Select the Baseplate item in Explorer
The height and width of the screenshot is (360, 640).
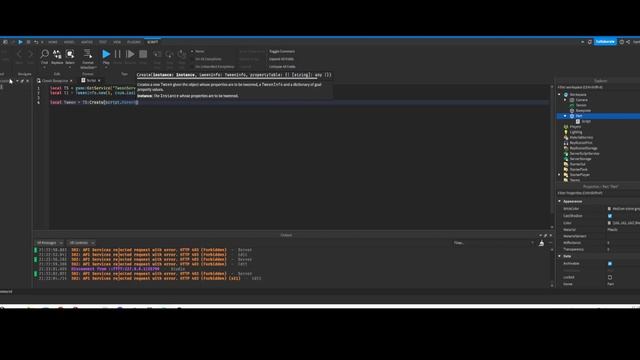click(583, 111)
